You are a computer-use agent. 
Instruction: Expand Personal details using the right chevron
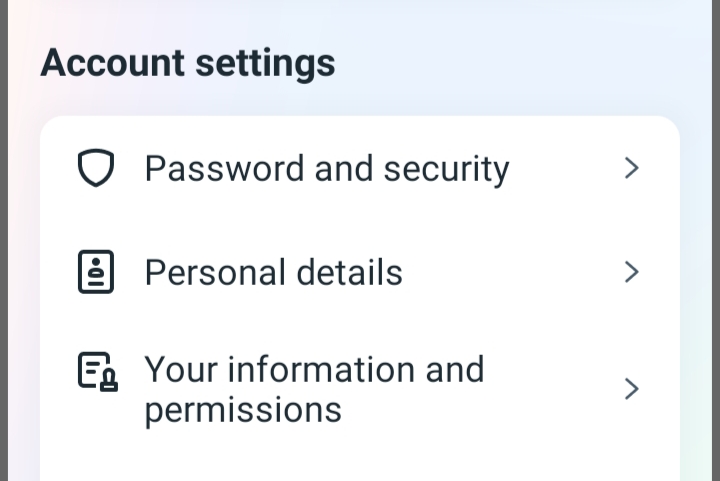click(x=632, y=272)
